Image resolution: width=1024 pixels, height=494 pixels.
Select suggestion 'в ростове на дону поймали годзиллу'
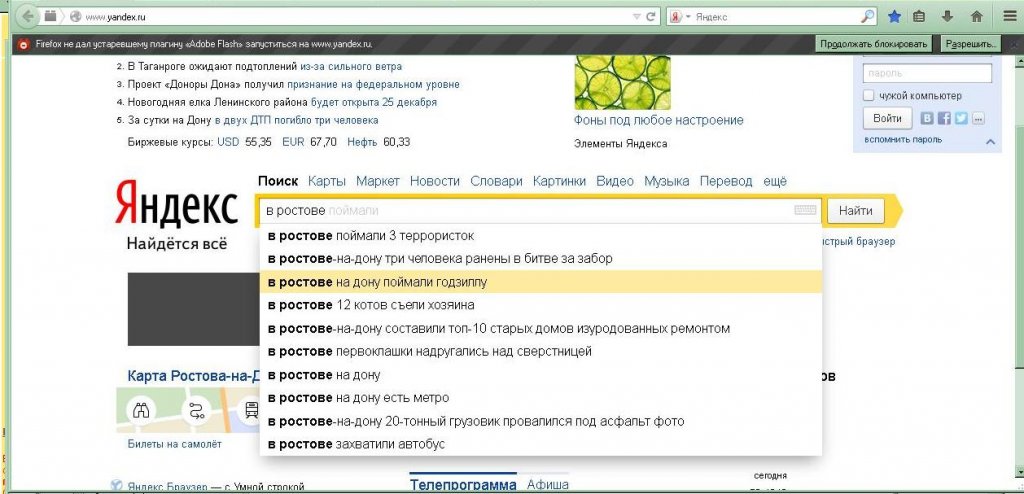click(x=540, y=283)
